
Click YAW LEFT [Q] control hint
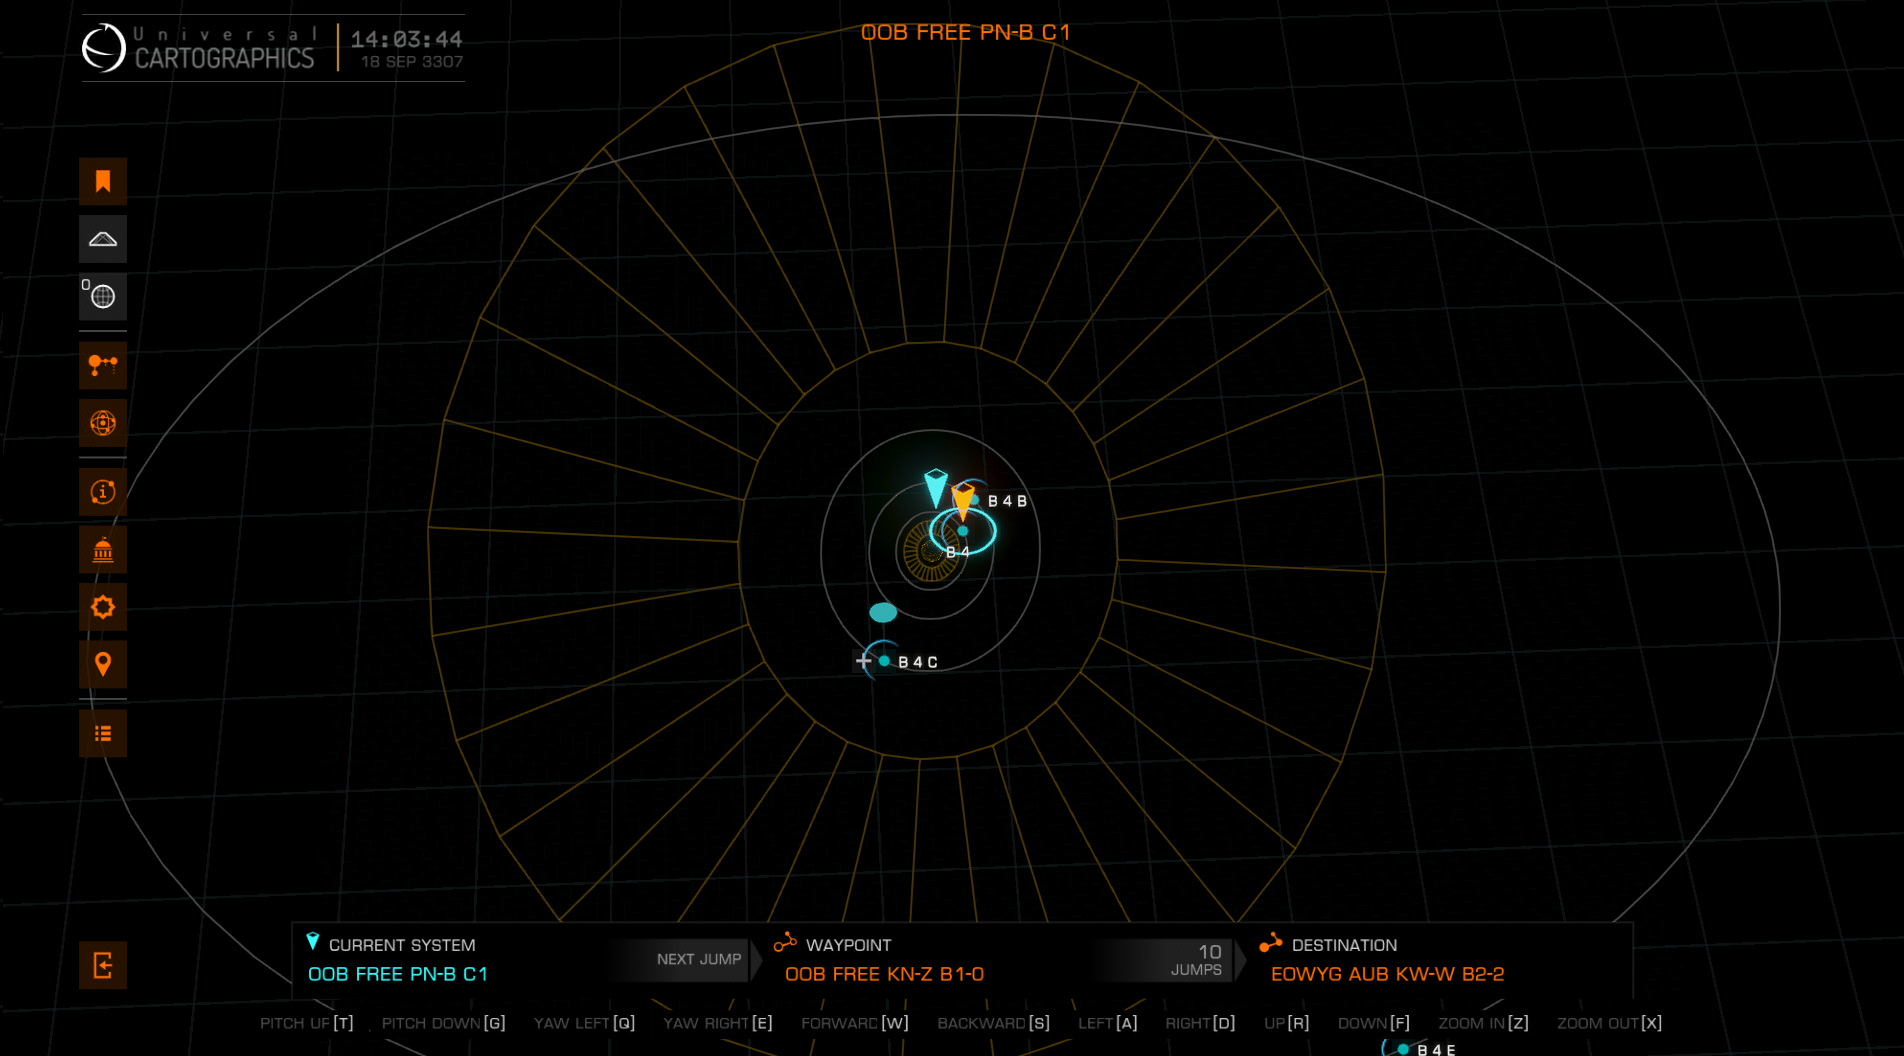tap(585, 1023)
